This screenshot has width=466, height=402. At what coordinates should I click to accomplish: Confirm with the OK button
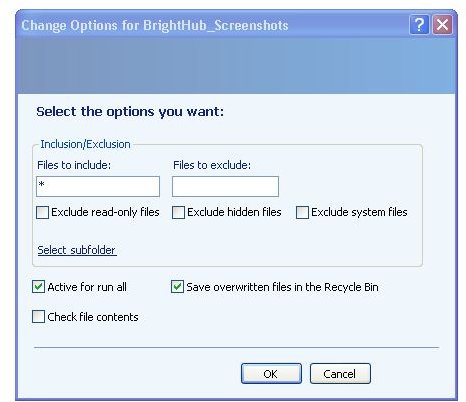click(271, 374)
